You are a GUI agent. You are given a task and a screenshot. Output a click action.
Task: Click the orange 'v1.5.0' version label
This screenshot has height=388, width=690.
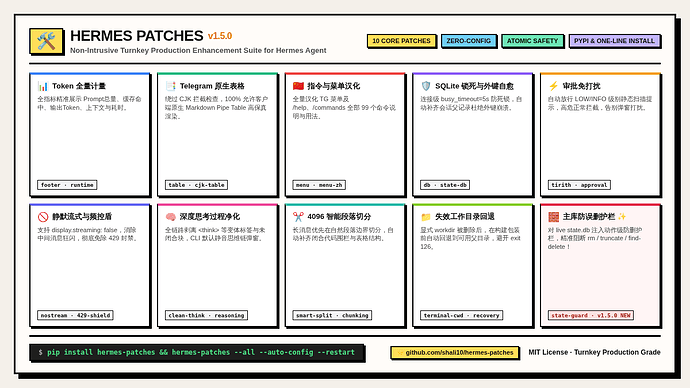click(x=220, y=36)
